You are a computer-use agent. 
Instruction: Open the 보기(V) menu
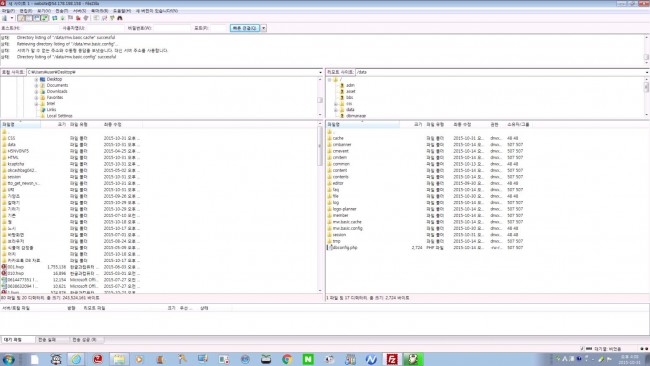(x=44, y=11)
